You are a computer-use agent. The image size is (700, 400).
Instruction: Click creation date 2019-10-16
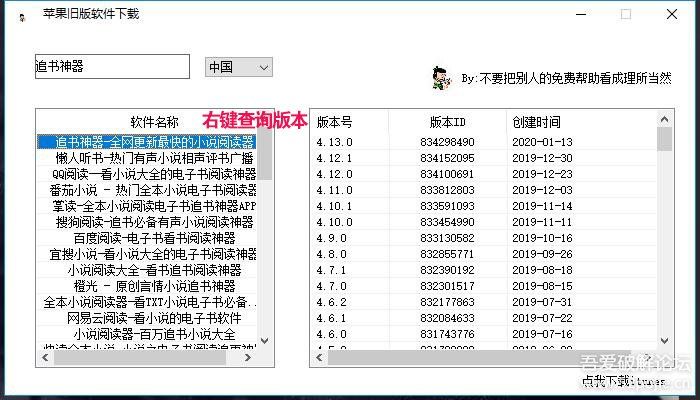542,238
